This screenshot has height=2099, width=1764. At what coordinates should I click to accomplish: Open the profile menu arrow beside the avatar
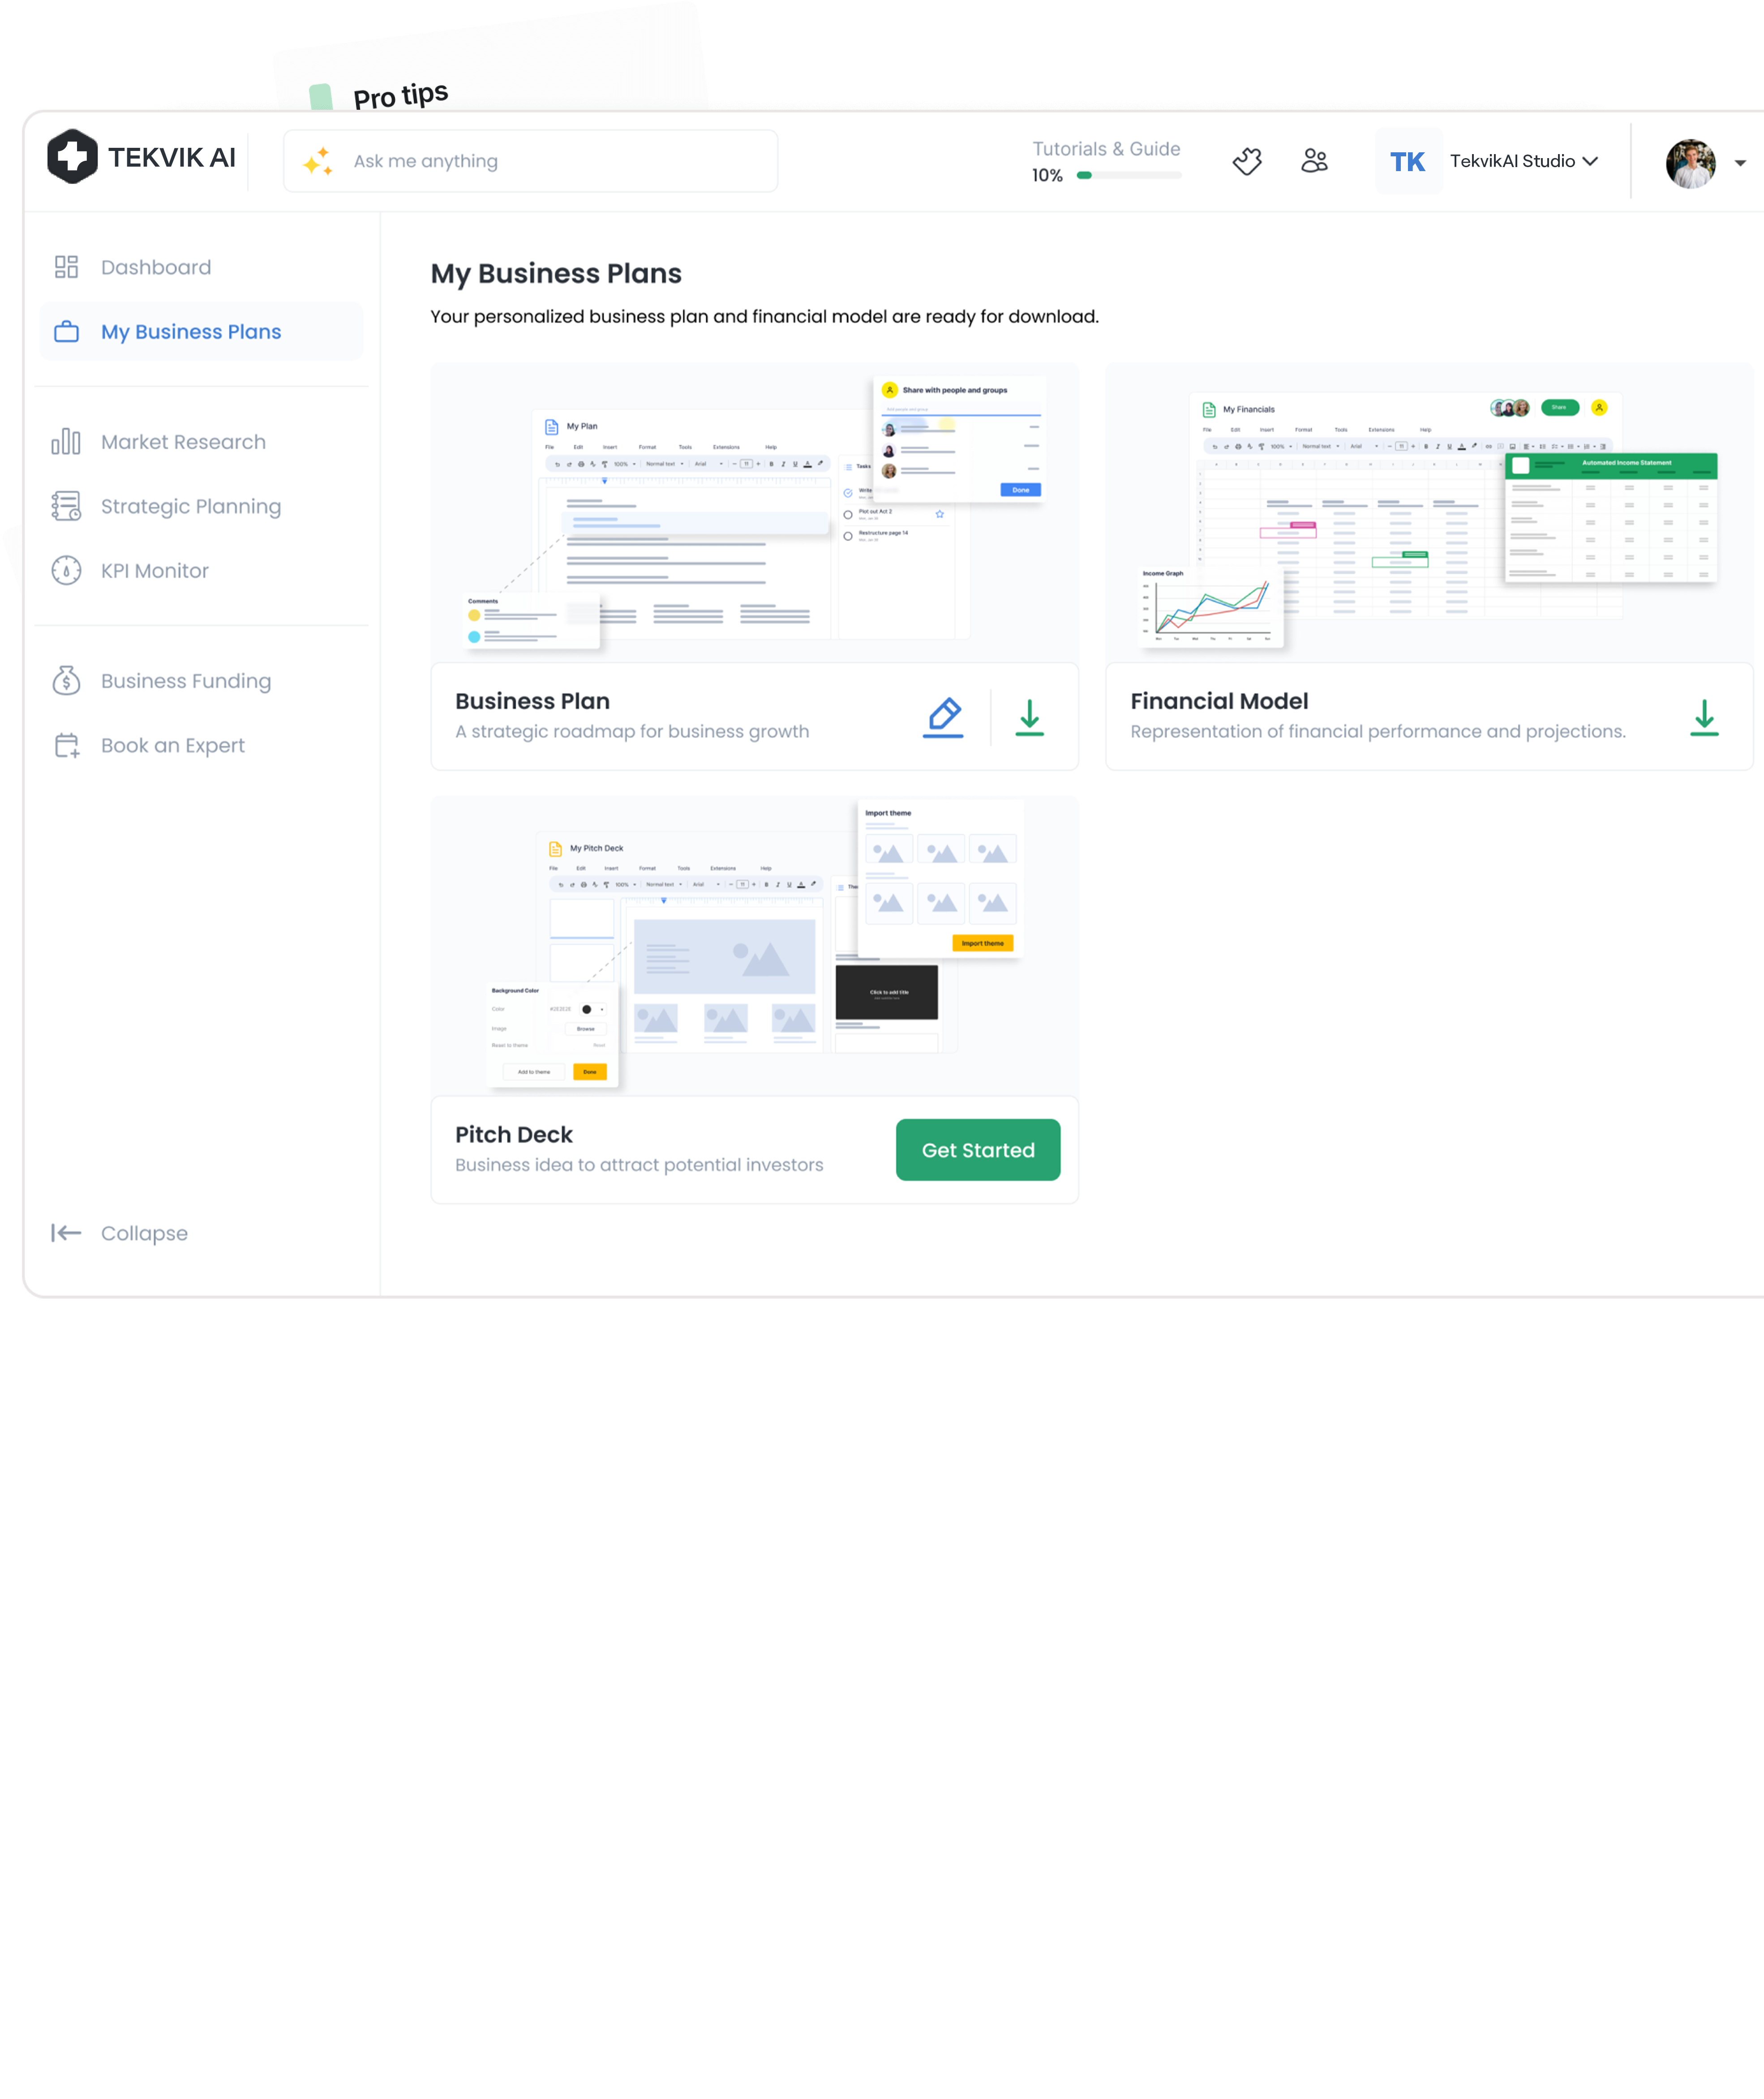pos(1739,163)
